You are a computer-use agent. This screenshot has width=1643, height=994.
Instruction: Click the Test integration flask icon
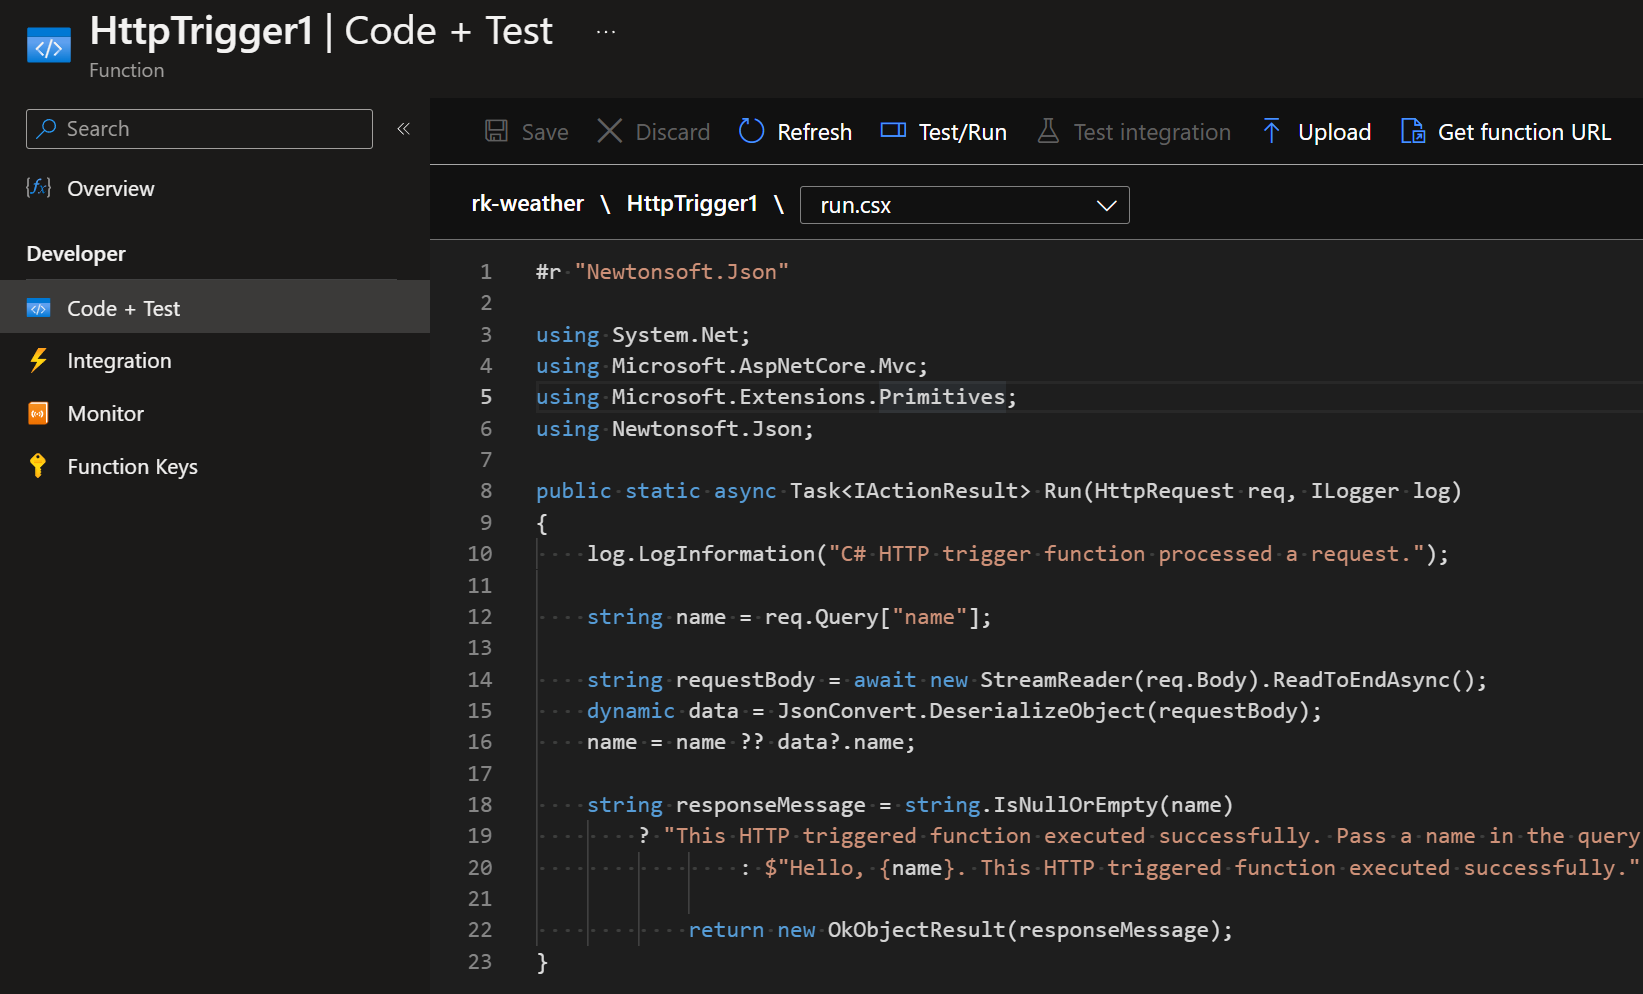click(1047, 131)
